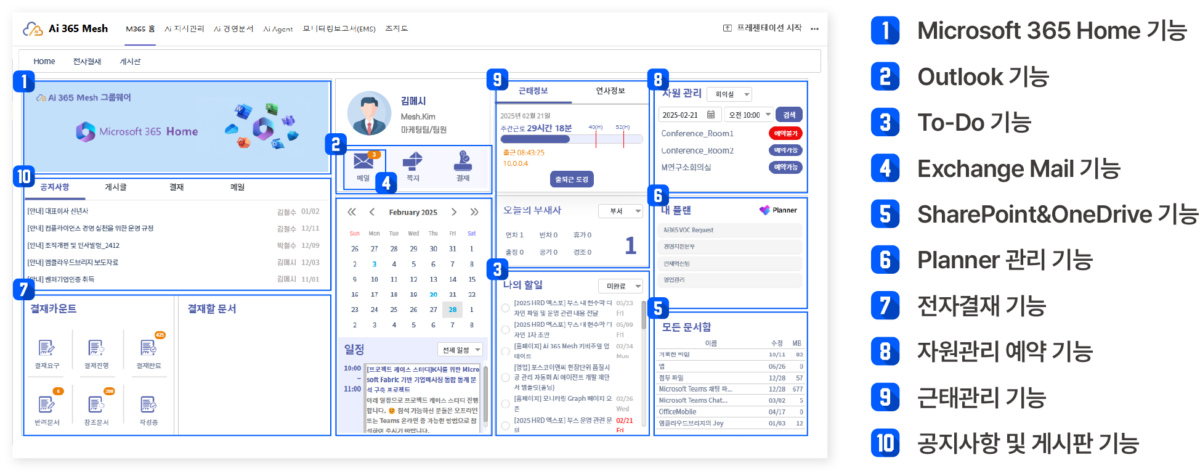Open the 결재 stamp icon
1200x476 pixels.
coord(462,161)
